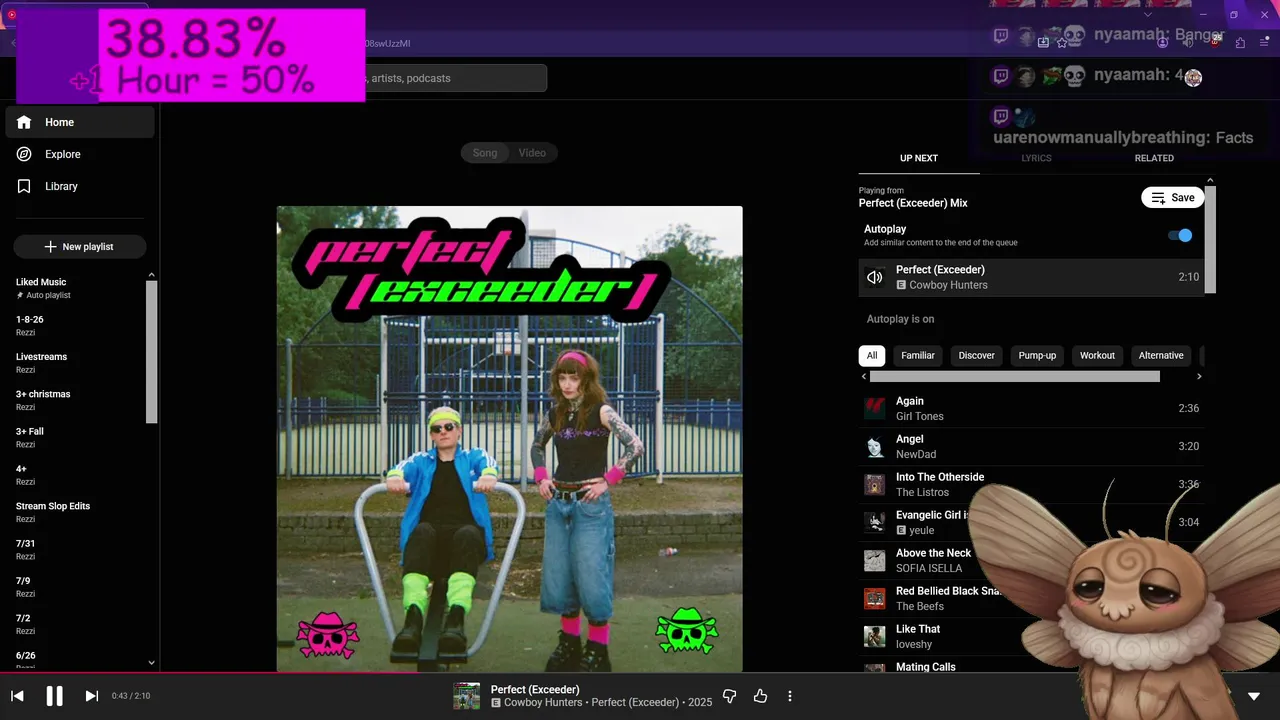Select the UP NEXT tab
The width and height of the screenshot is (1280, 720).
click(x=919, y=158)
